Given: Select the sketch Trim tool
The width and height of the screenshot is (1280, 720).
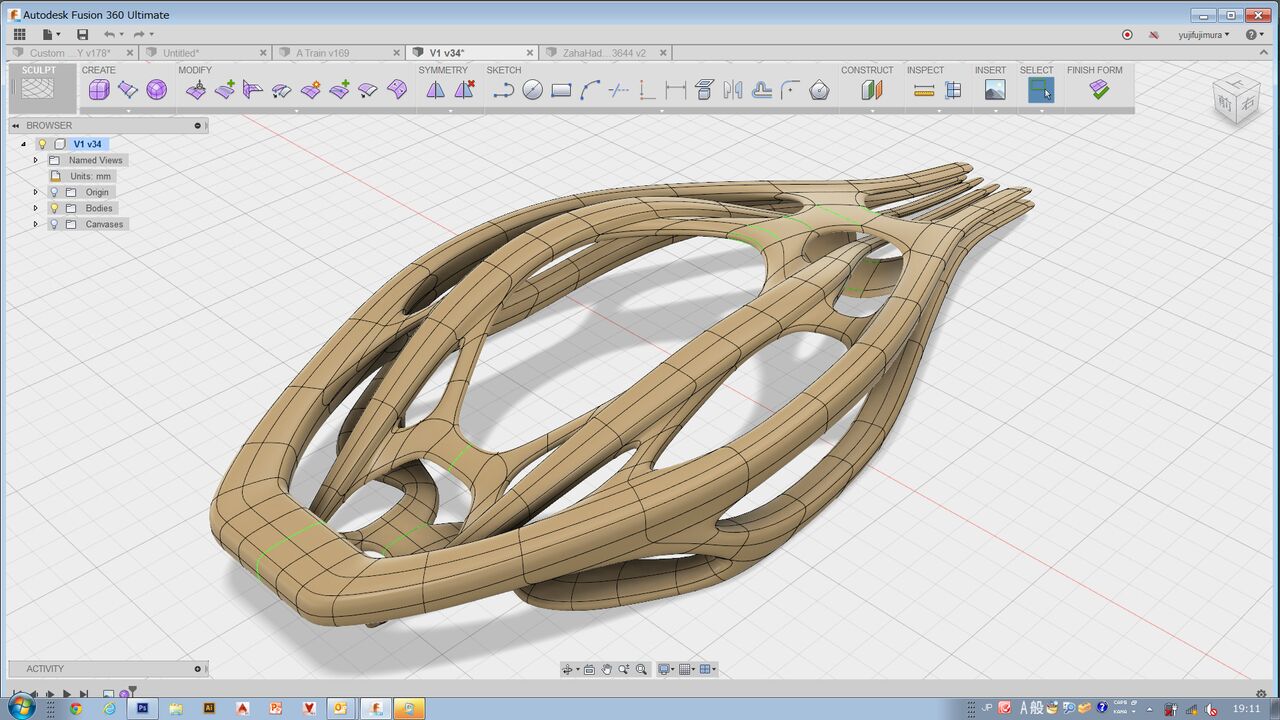Looking at the screenshot, I should click(619, 90).
